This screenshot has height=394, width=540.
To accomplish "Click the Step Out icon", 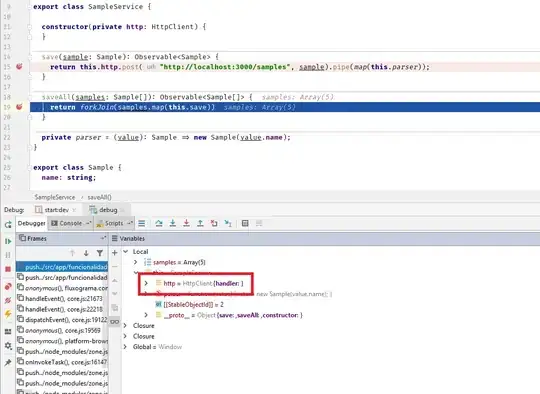I will (200, 223).
